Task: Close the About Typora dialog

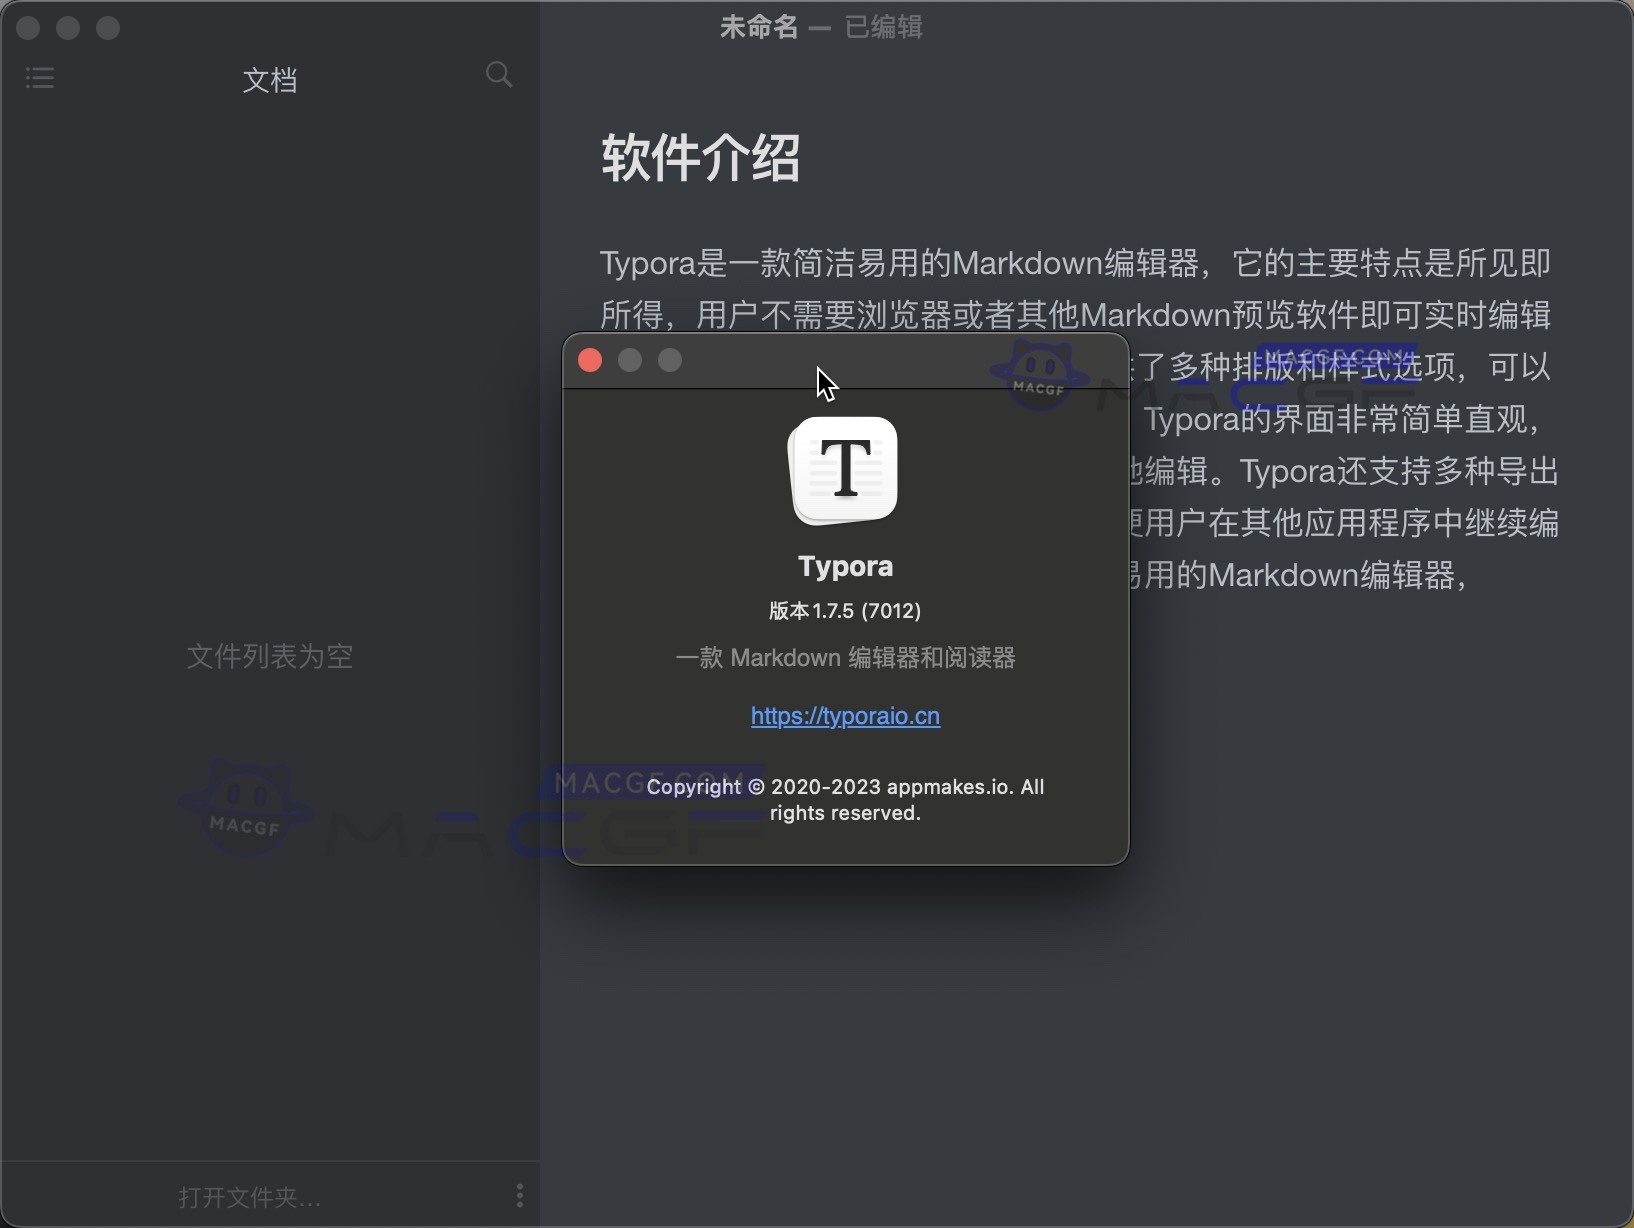Action: click(x=590, y=360)
